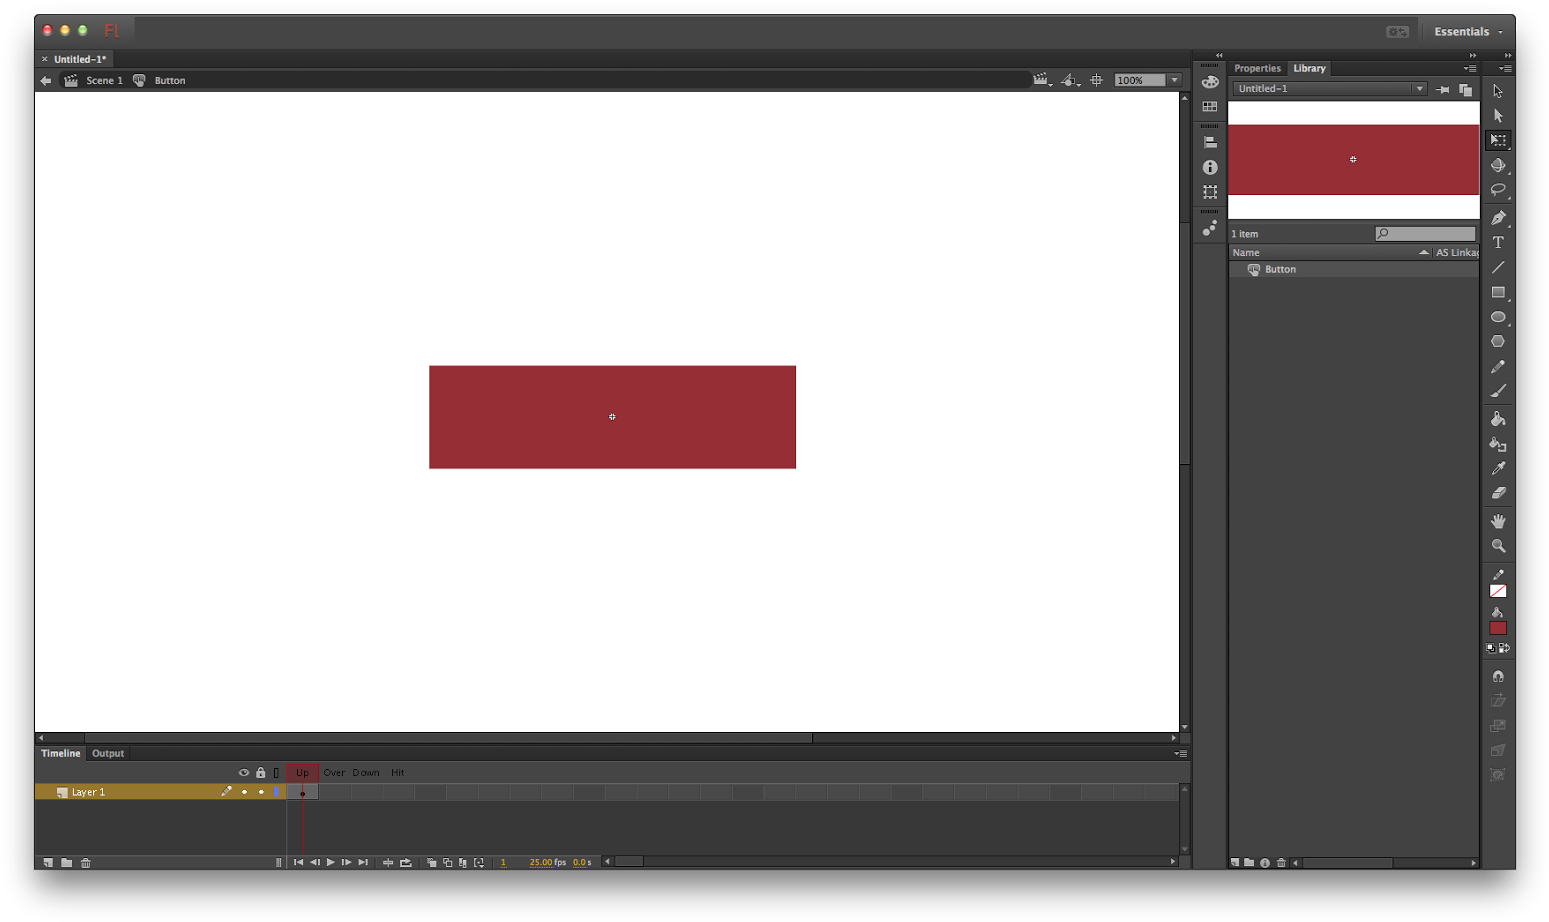The image size is (1549, 922).
Task: Select the Free Transform tool
Action: click(x=1498, y=140)
